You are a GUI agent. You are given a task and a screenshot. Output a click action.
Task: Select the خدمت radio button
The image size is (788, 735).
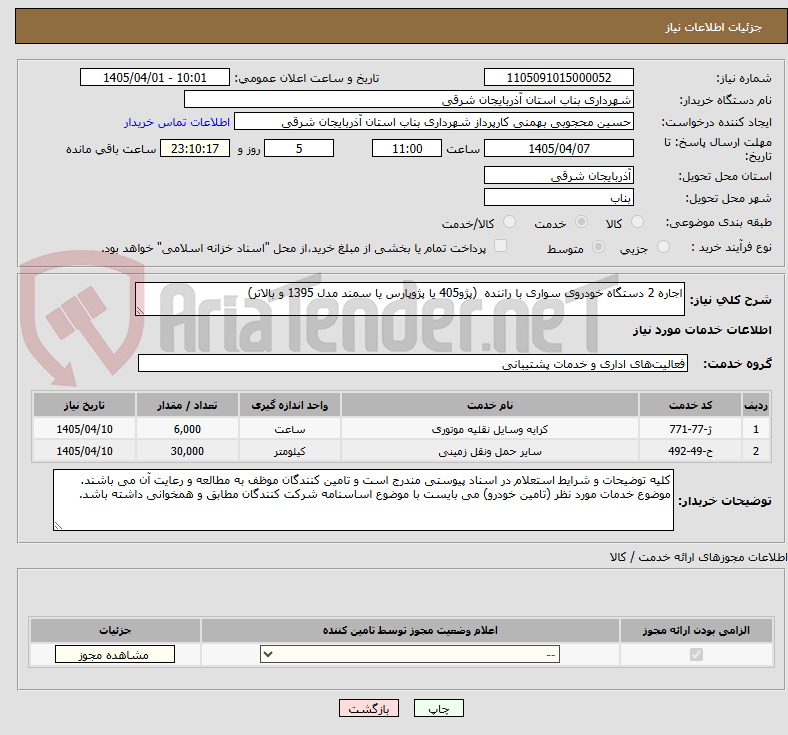(x=581, y=222)
